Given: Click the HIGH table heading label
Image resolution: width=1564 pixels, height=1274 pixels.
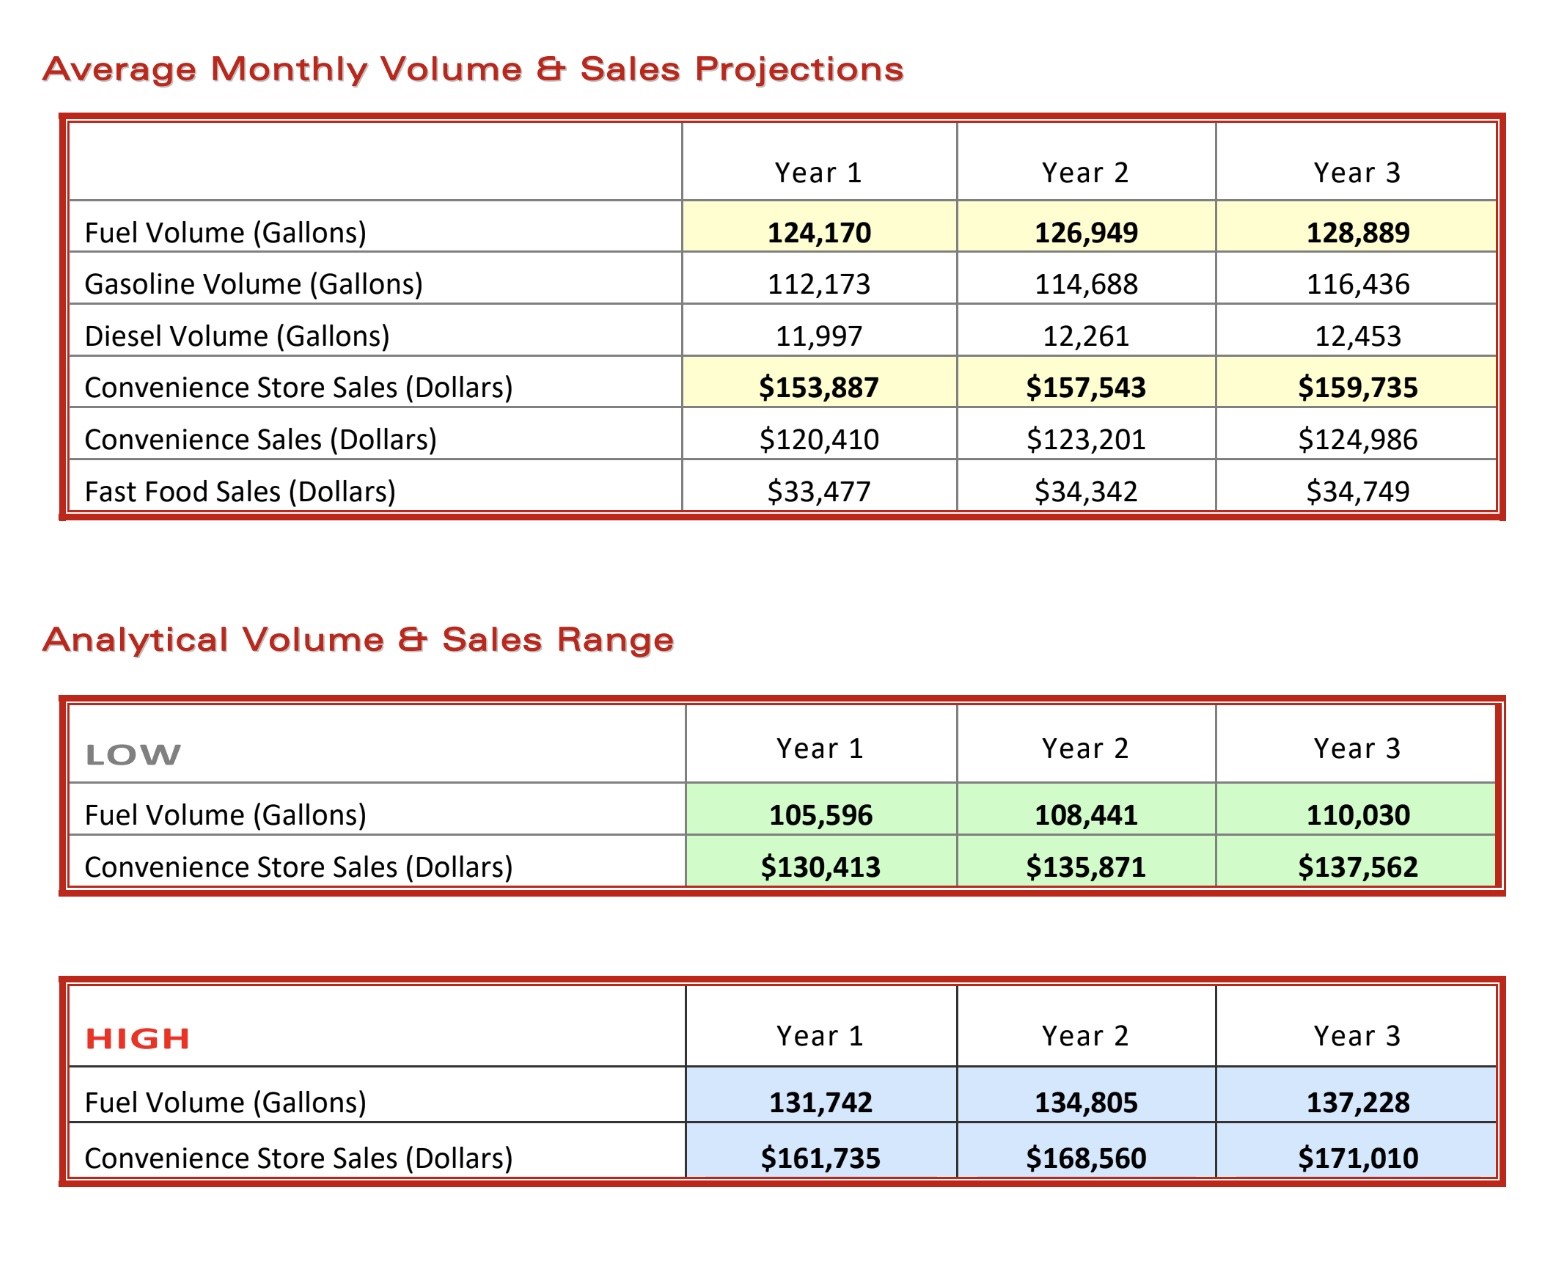Looking at the screenshot, I should [x=138, y=1039].
